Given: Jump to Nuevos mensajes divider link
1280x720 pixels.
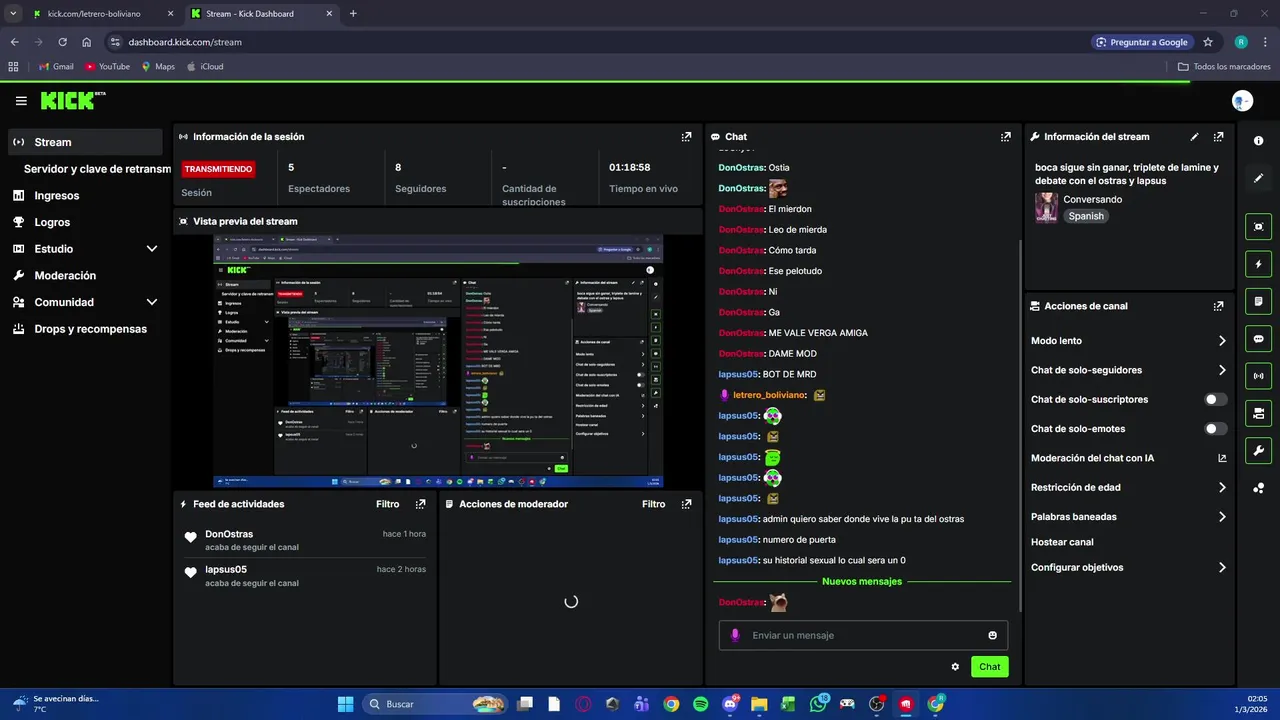Looking at the screenshot, I should coord(861,581).
